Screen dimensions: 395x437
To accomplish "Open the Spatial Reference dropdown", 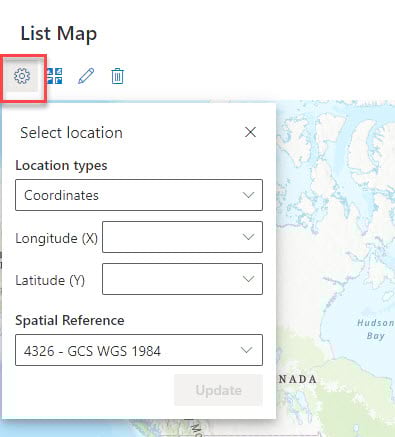I will 139,350.
